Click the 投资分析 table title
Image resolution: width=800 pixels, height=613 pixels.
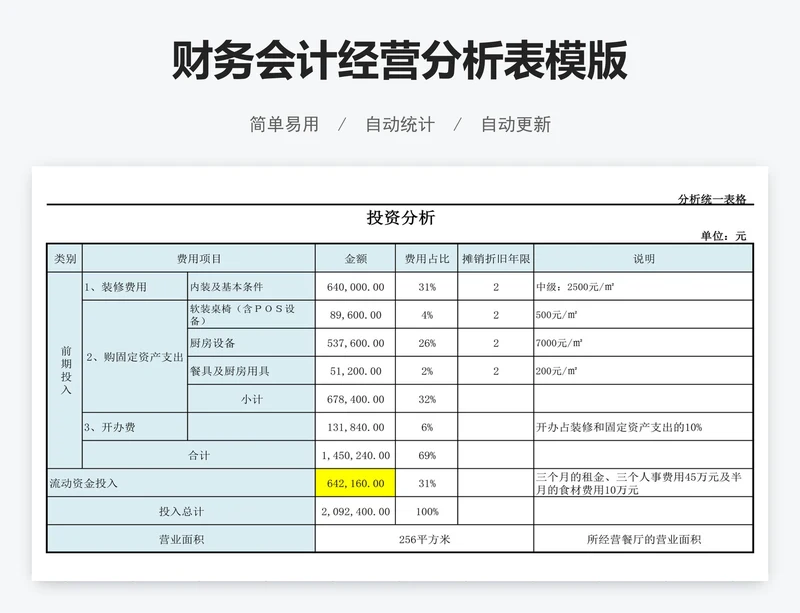(x=401, y=217)
